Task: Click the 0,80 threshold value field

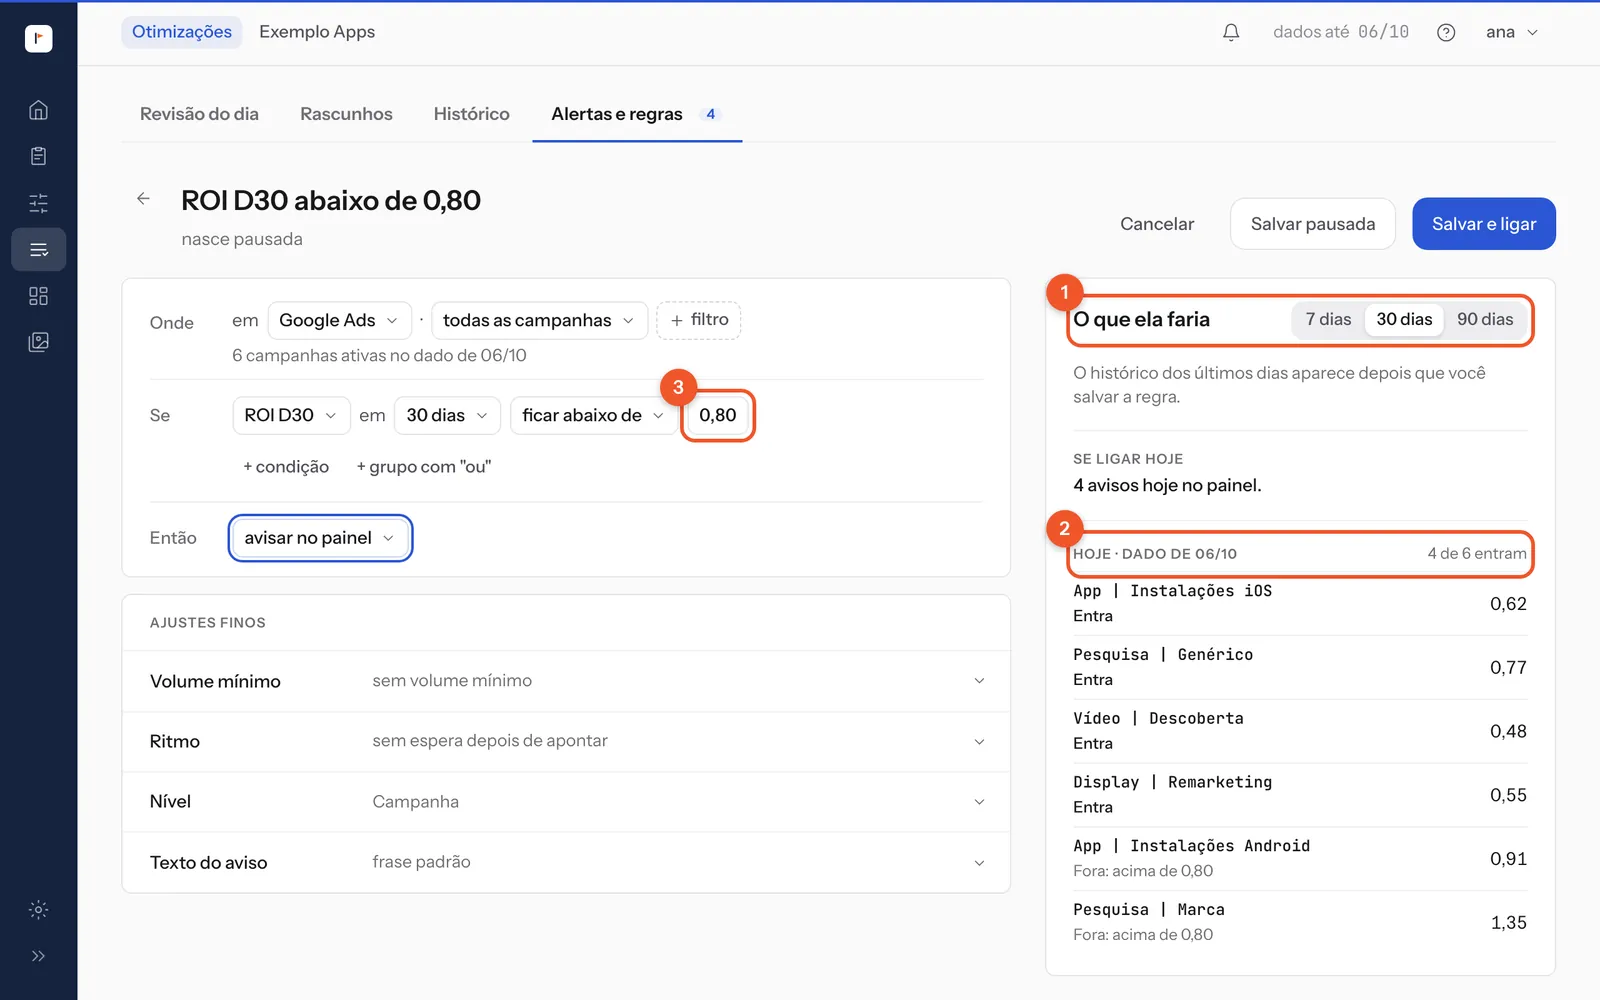Action: pos(717,416)
